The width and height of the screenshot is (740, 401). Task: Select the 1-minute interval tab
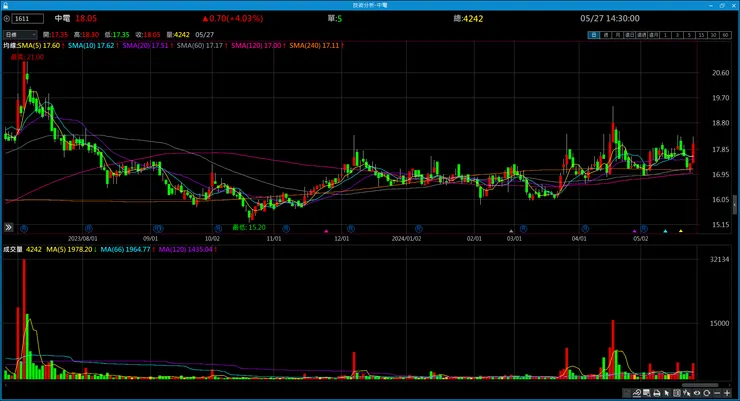pyautogui.click(x=665, y=35)
